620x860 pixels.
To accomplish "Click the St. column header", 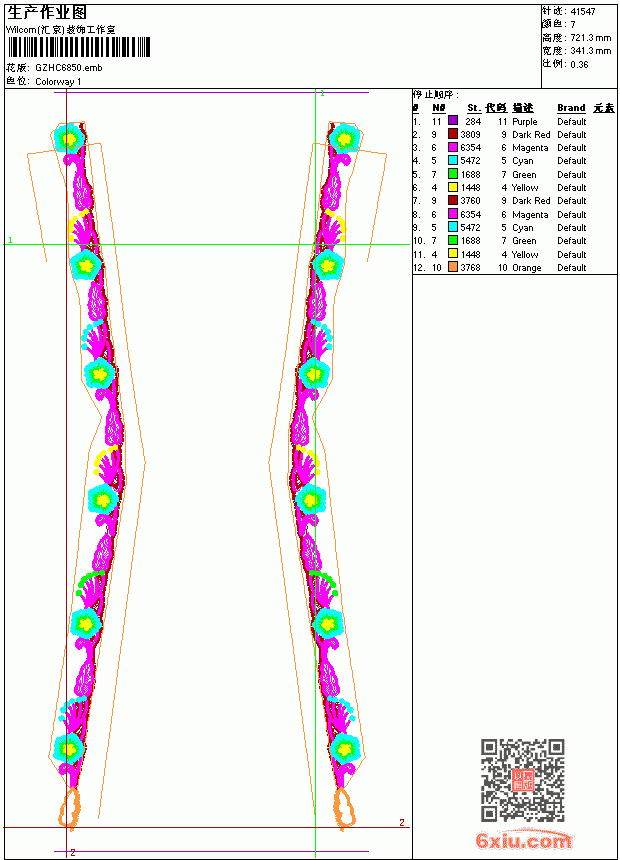I will point(474,108).
